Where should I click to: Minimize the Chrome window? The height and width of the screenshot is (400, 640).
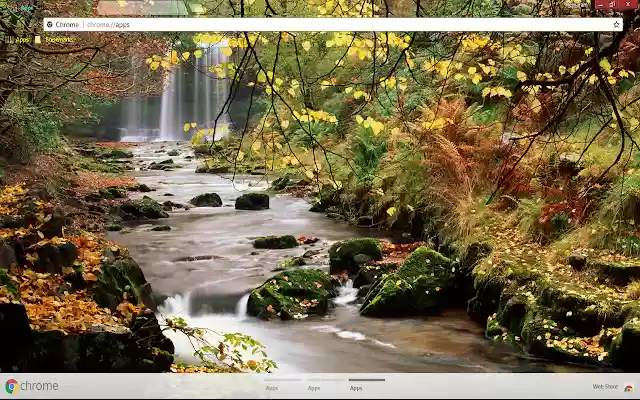600,4
